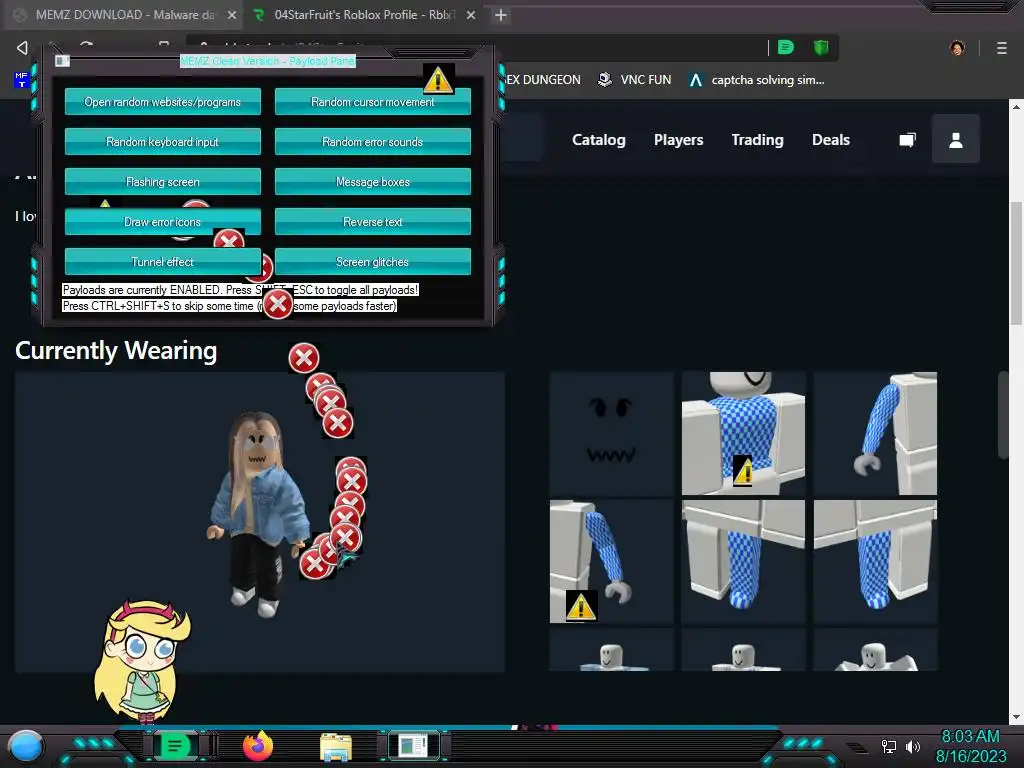Click the MF T bookmark icon

(21, 80)
